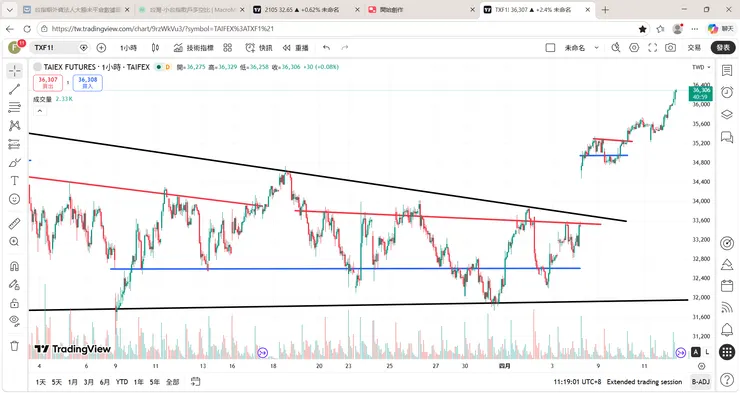Open the notifications bell panel
Image resolution: width=740 pixels, height=393 pixels.
(x=727, y=329)
